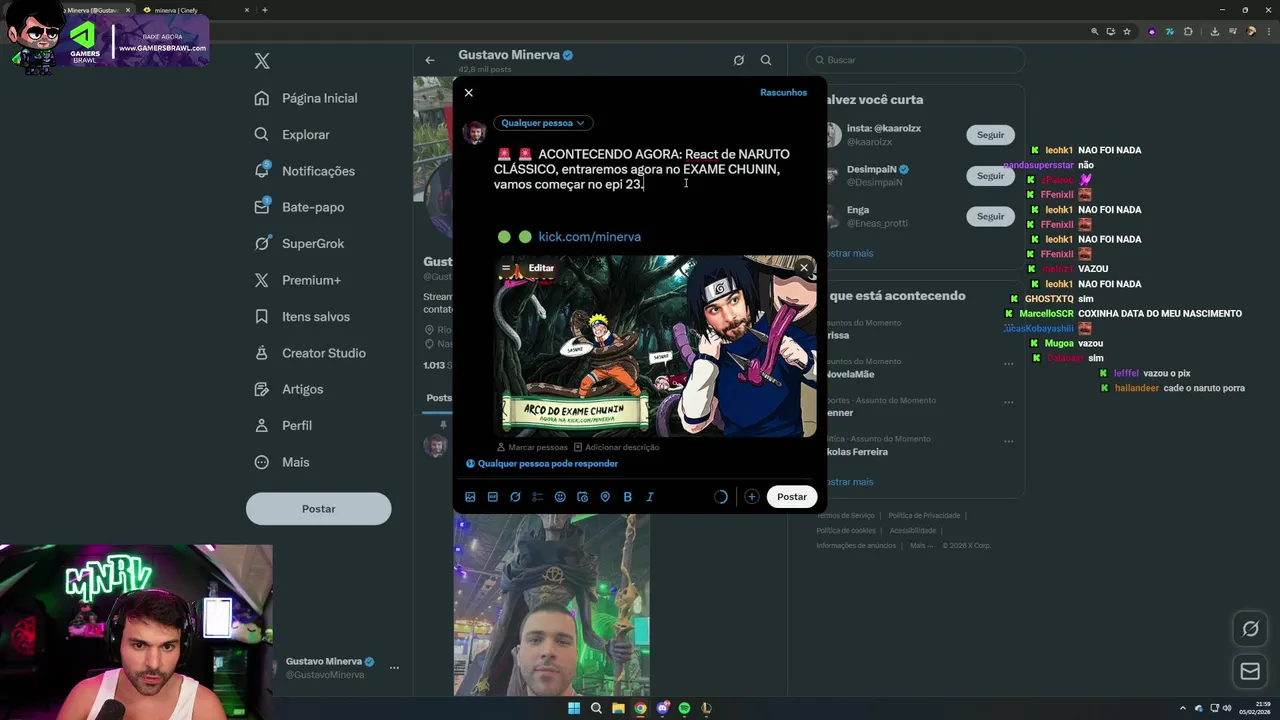
Task: Go to Perfil in the sidebar
Action: click(x=283, y=425)
